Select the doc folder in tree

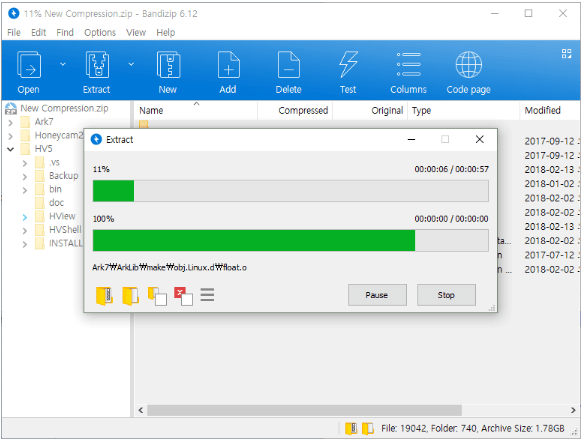pos(56,203)
